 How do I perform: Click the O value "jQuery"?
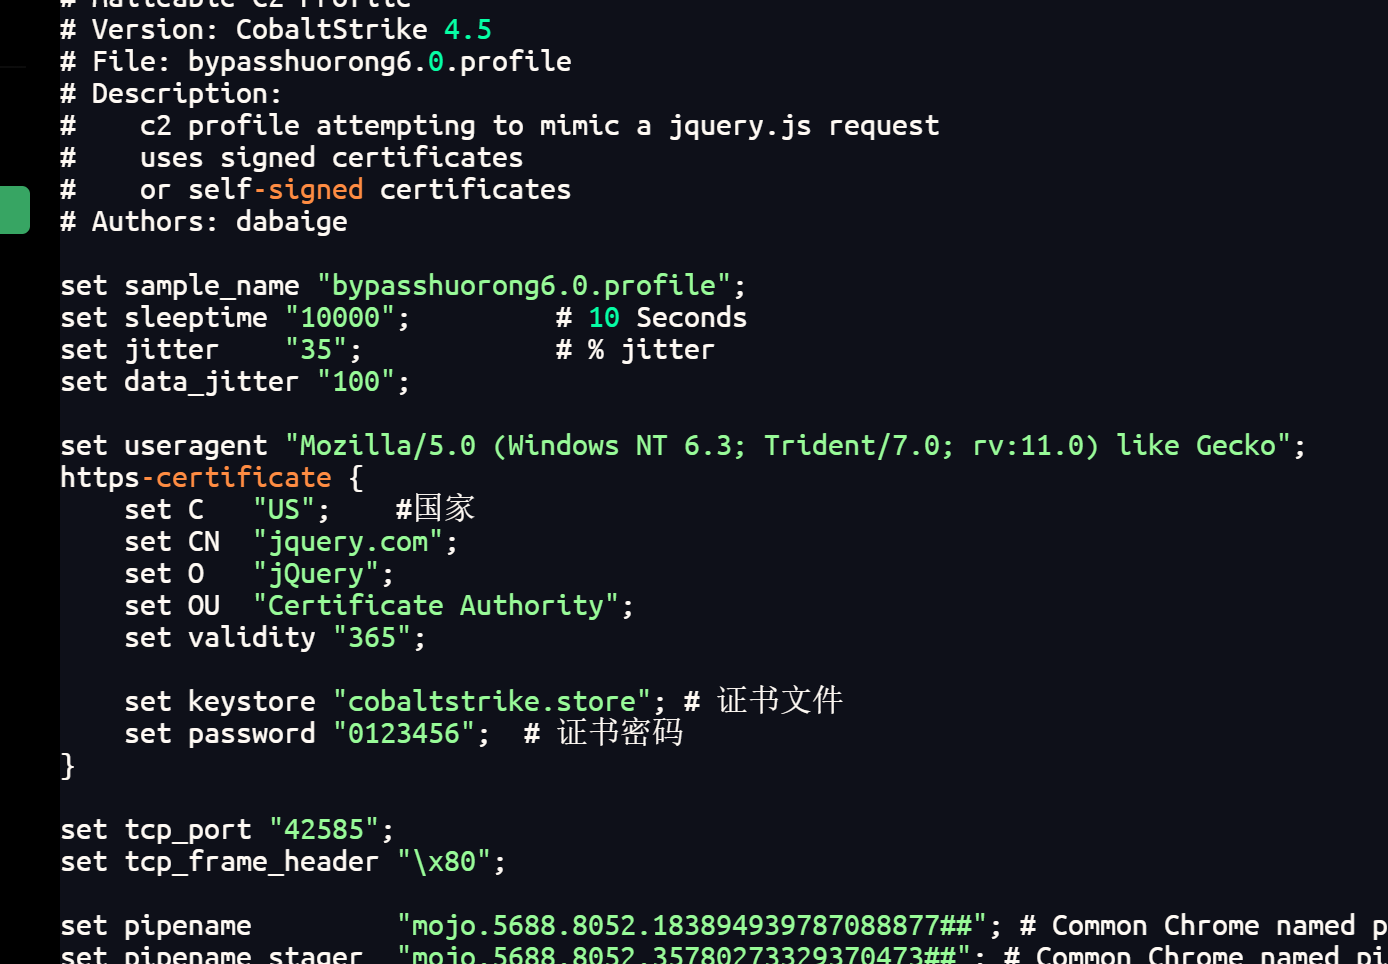pyautogui.click(x=316, y=574)
